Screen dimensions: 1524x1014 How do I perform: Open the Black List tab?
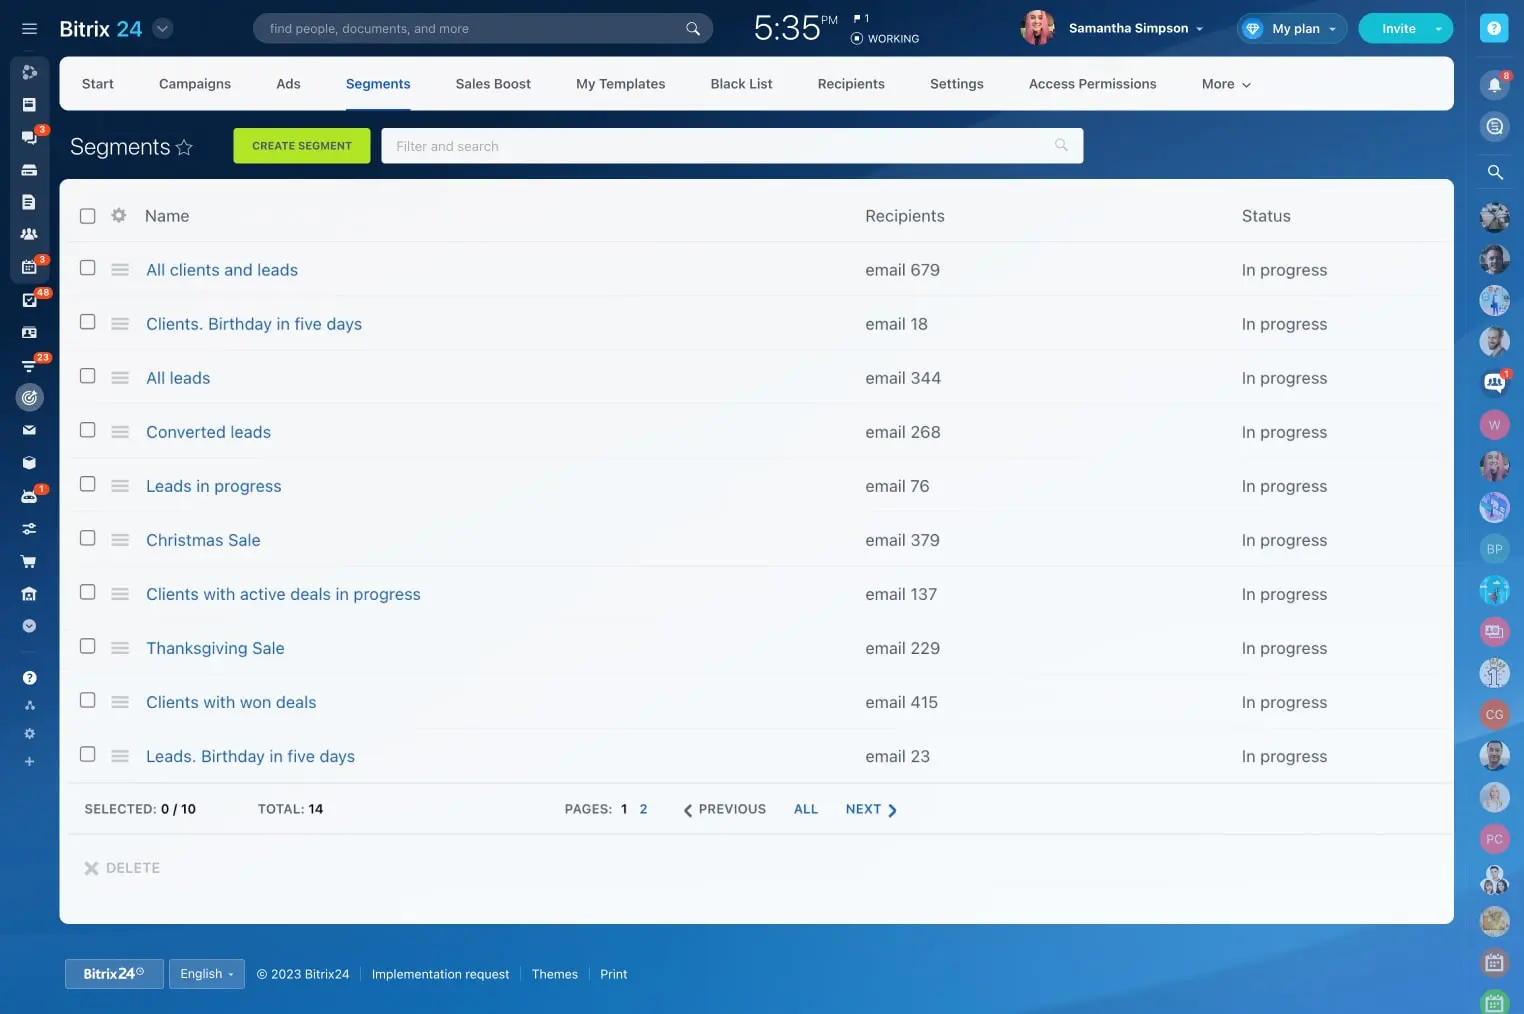741,84
